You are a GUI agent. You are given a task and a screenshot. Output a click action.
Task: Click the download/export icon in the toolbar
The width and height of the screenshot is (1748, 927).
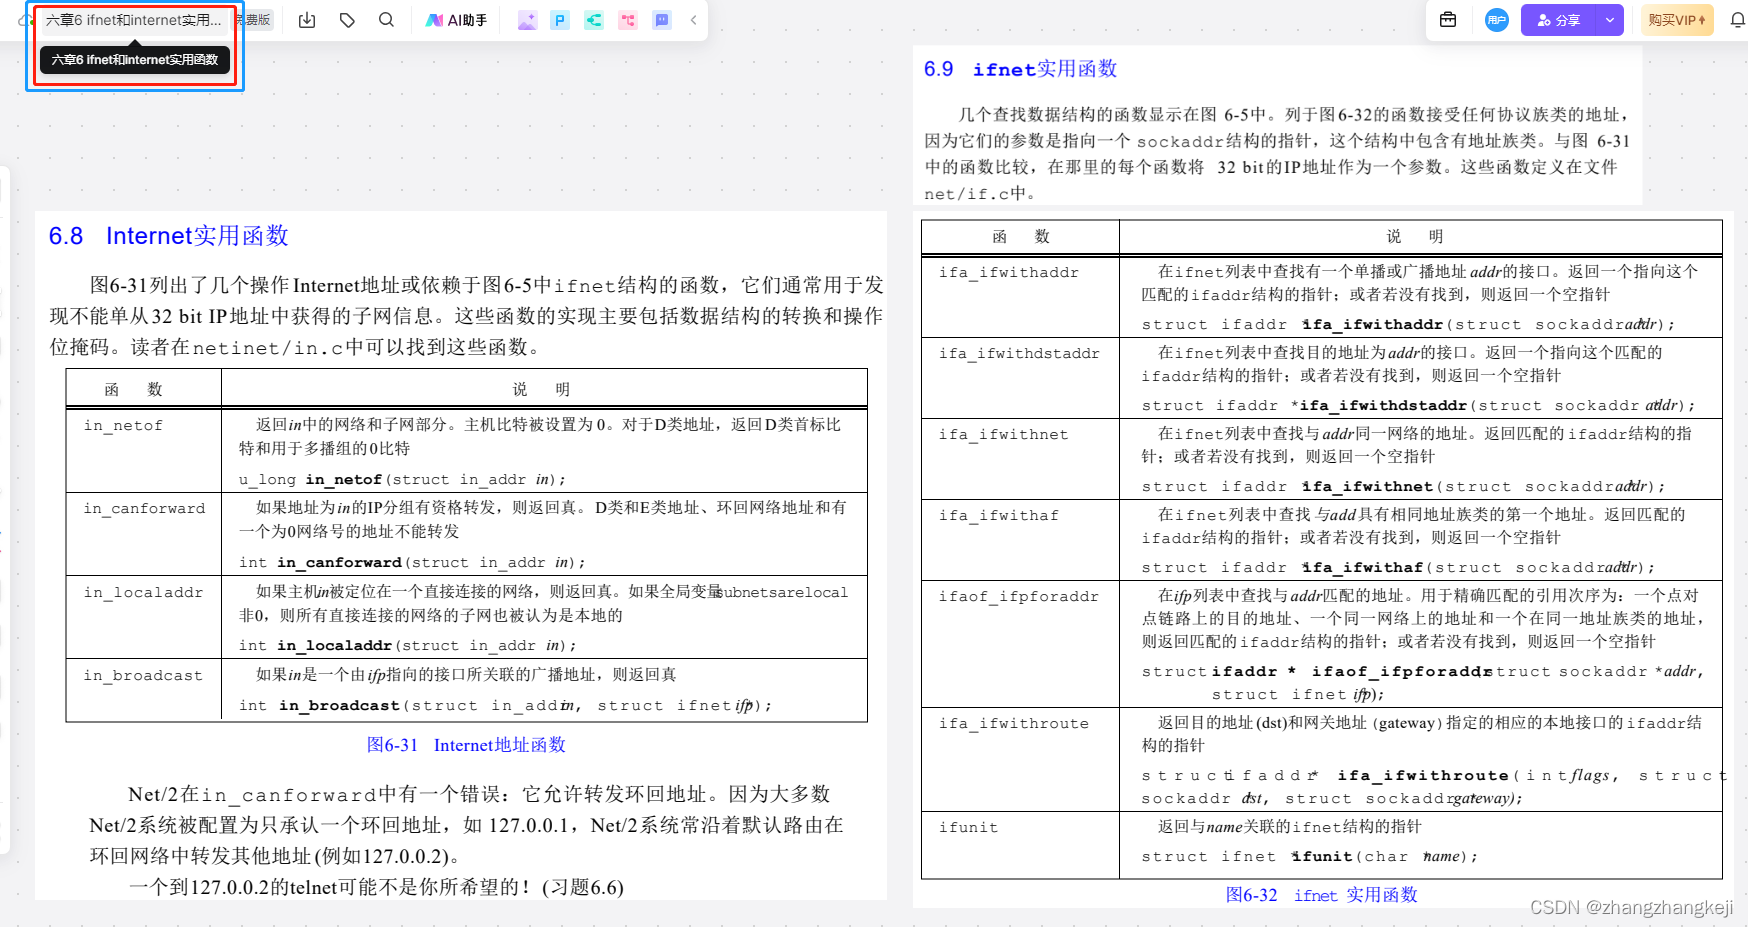[x=307, y=20]
